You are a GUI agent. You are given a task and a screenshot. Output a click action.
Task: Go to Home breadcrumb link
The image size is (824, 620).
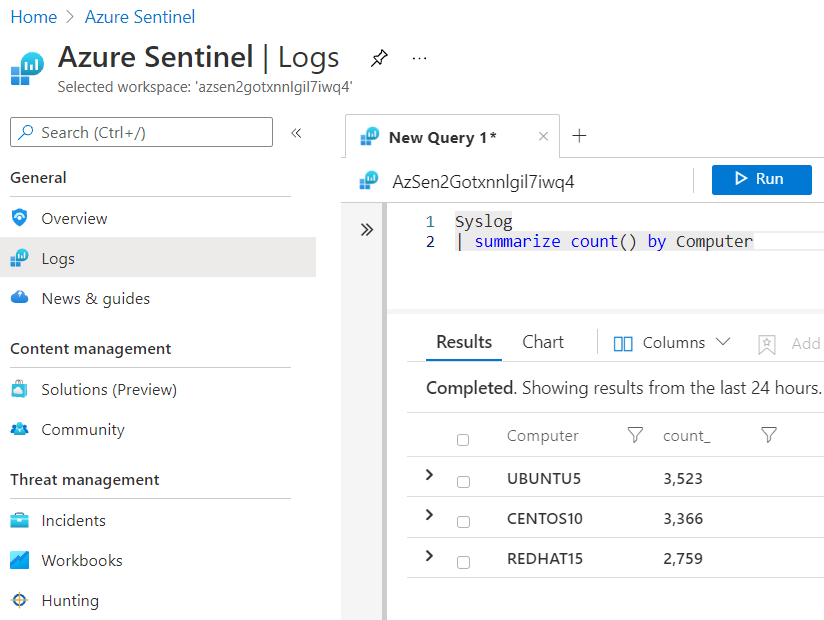click(34, 17)
